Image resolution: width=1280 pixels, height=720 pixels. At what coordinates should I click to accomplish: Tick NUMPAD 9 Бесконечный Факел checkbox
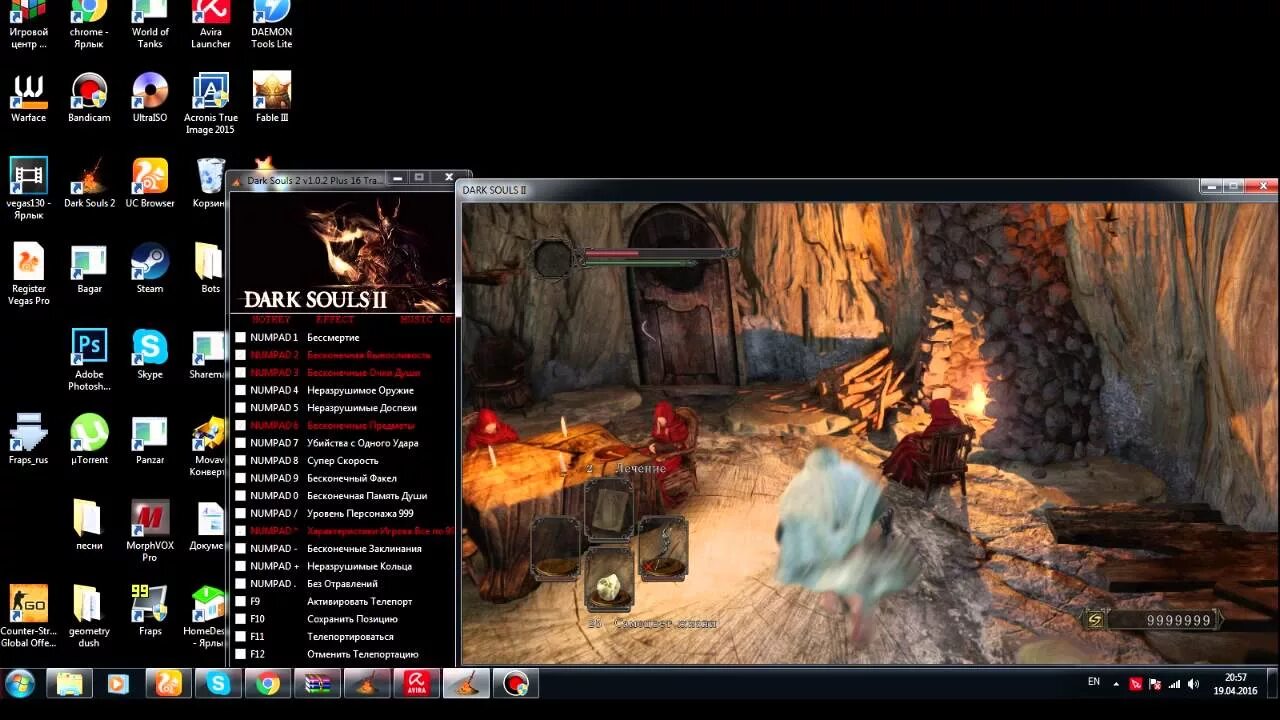(x=240, y=478)
